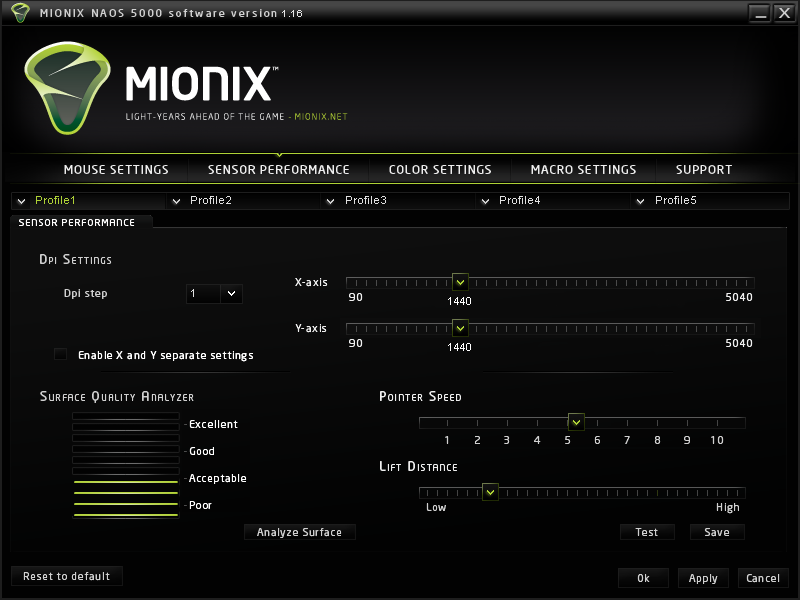Viewport: 800px width, 600px height.
Task: Select Profile5
Action: coord(676,200)
